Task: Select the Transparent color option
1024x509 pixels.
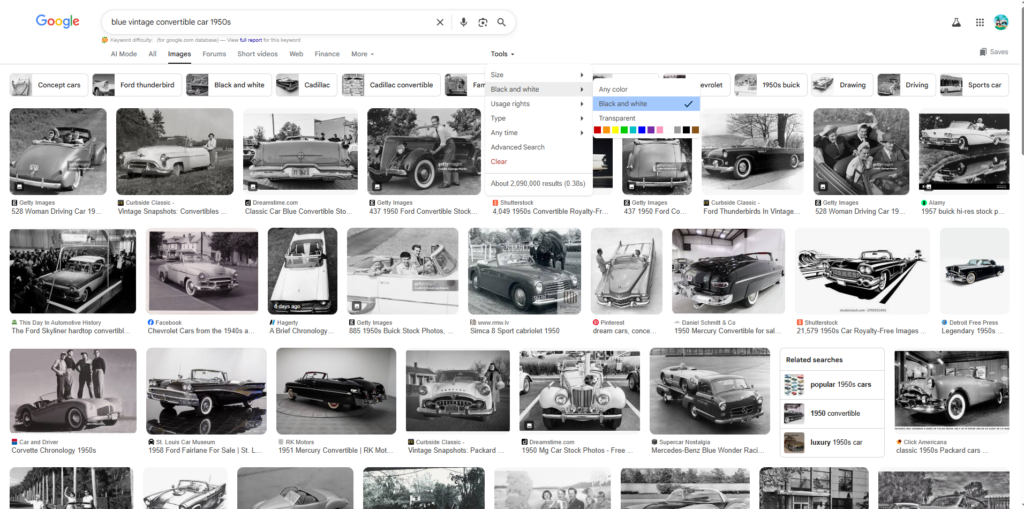Action: click(646, 118)
